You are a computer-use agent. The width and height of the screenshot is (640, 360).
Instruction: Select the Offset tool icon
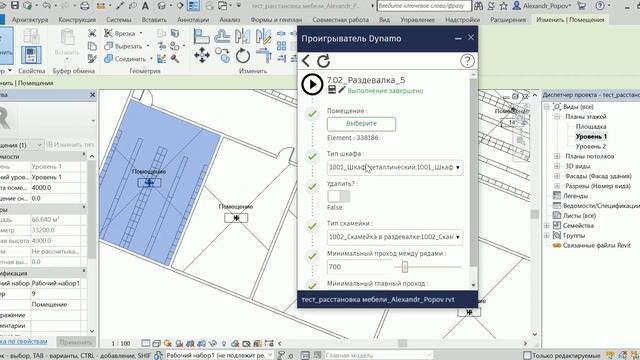coord(222,37)
